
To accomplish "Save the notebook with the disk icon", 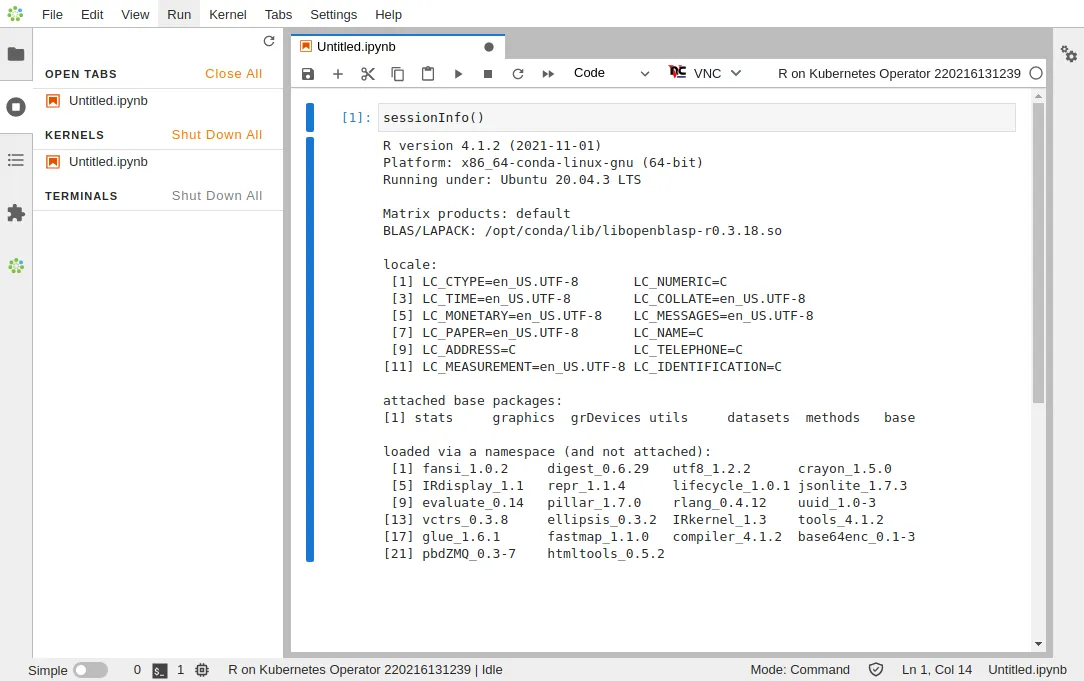I will coord(308,74).
